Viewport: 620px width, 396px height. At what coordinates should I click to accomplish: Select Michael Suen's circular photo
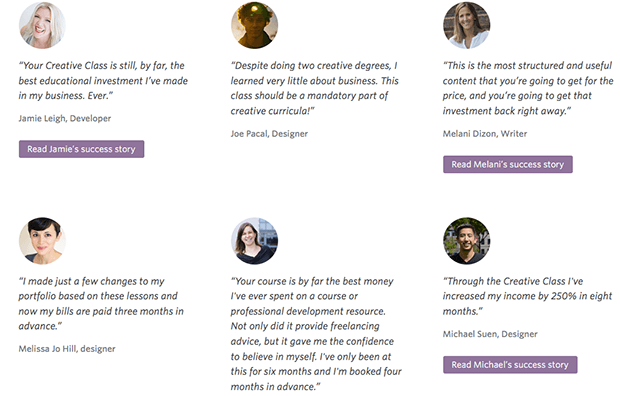tap(467, 241)
